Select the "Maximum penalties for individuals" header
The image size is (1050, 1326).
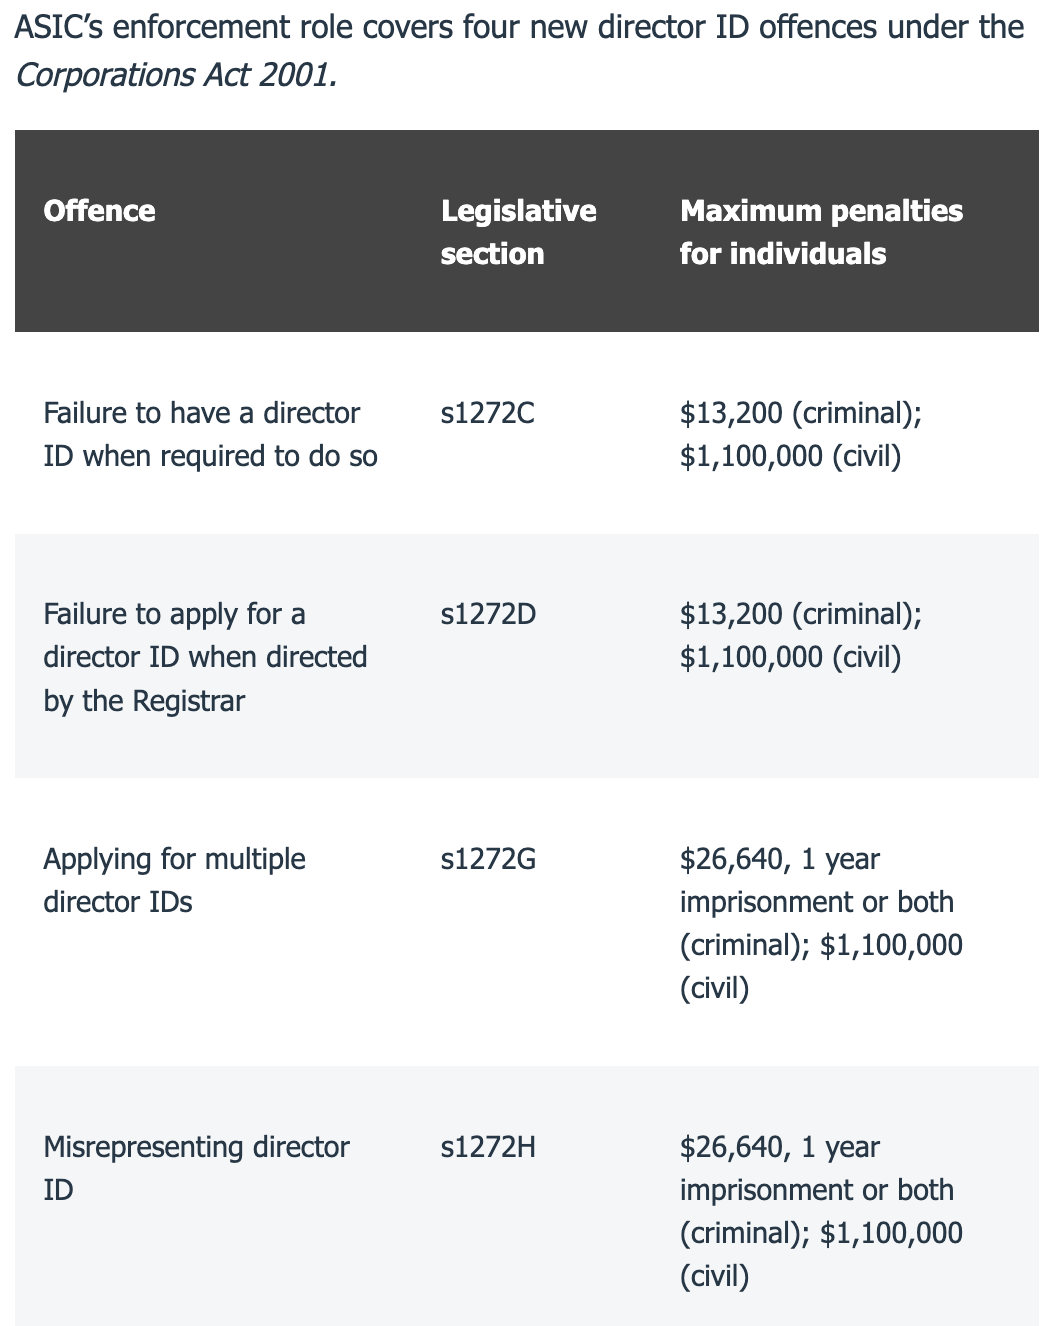pos(821,231)
